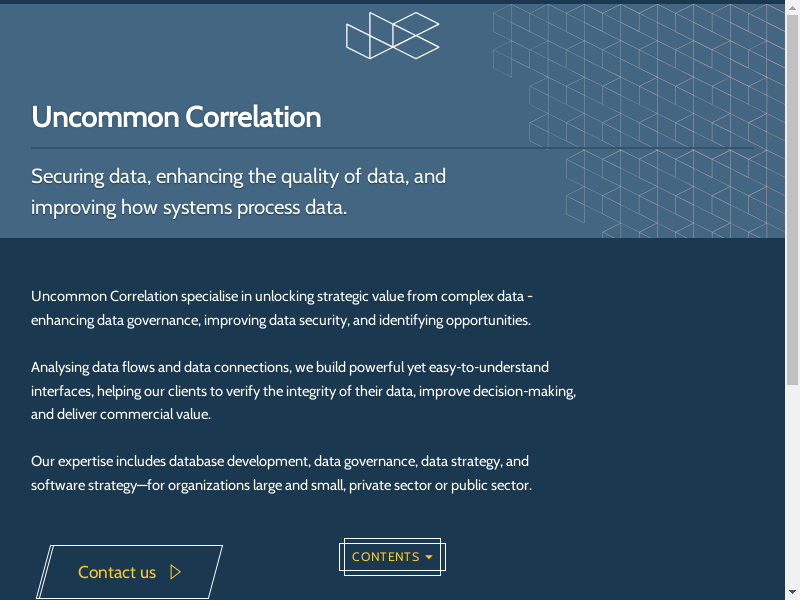Click the vertical scrollbar thumb
Viewport: 800px width, 600px height.
(x=793, y=200)
